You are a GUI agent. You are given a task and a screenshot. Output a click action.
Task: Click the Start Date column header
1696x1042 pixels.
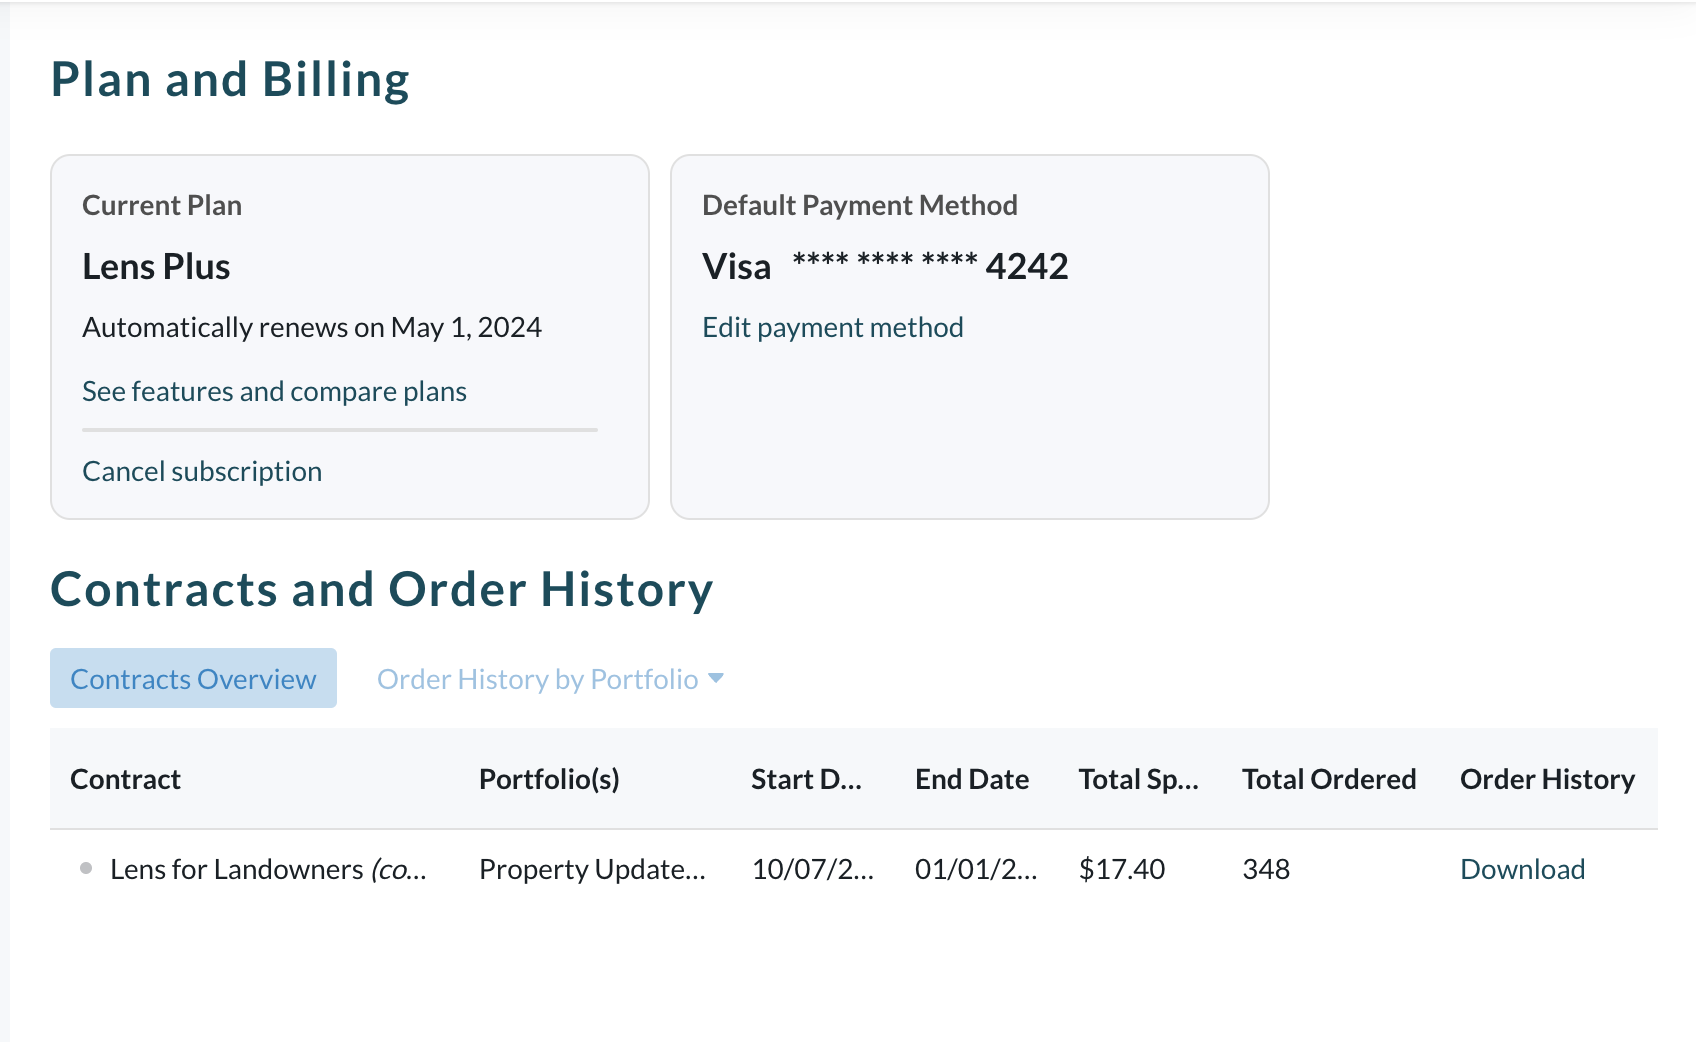[x=807, y=779]
